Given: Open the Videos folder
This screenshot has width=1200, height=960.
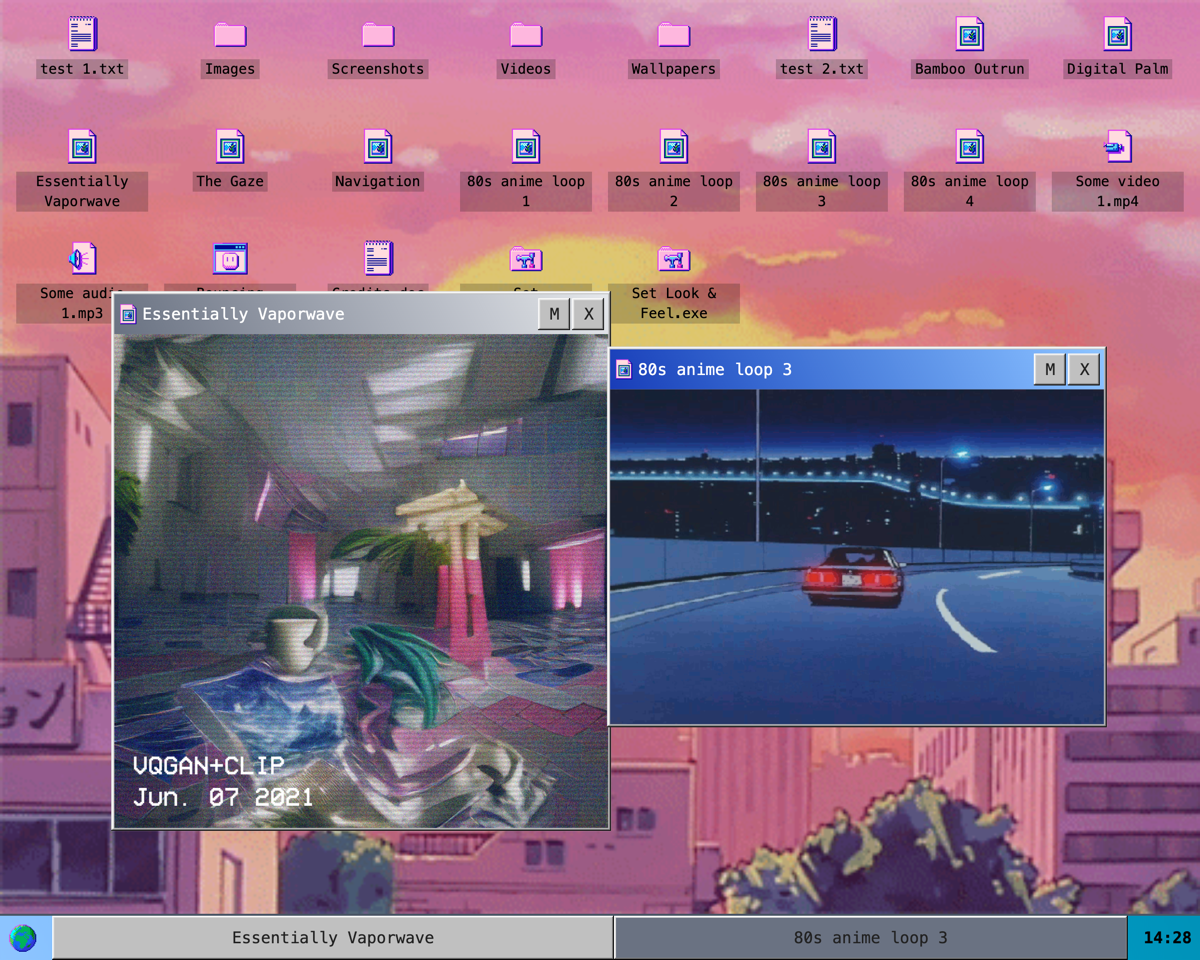Looking at the screenshot, I should [525, 34].
